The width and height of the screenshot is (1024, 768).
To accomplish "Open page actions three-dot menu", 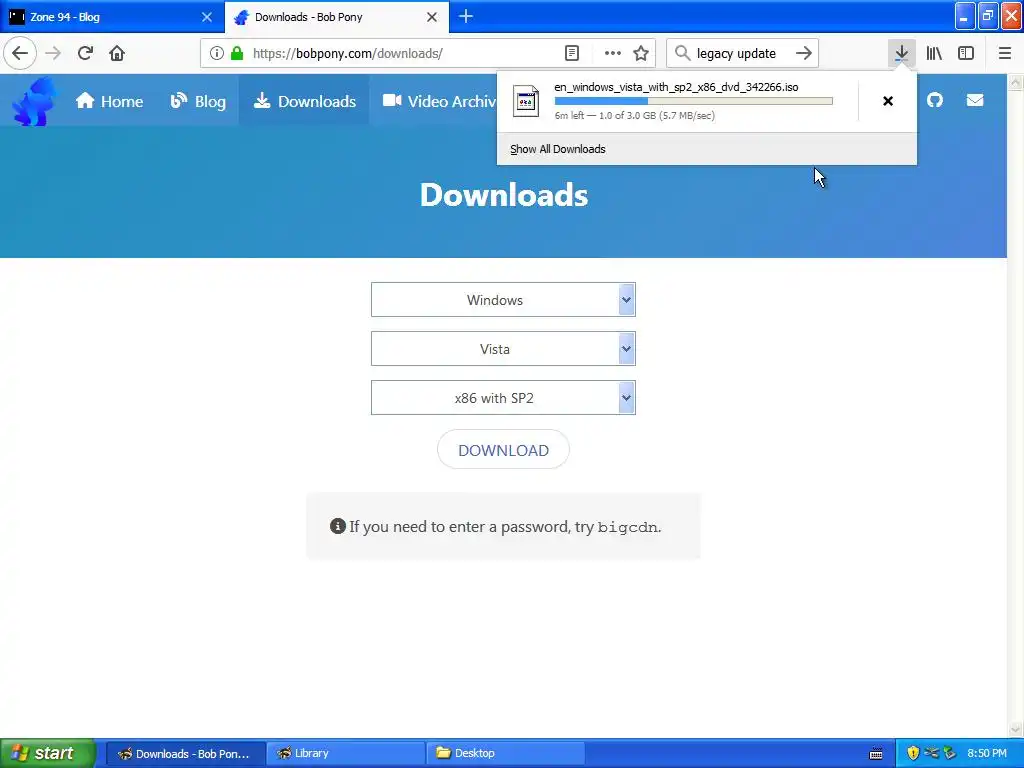I will coord(613,53).
